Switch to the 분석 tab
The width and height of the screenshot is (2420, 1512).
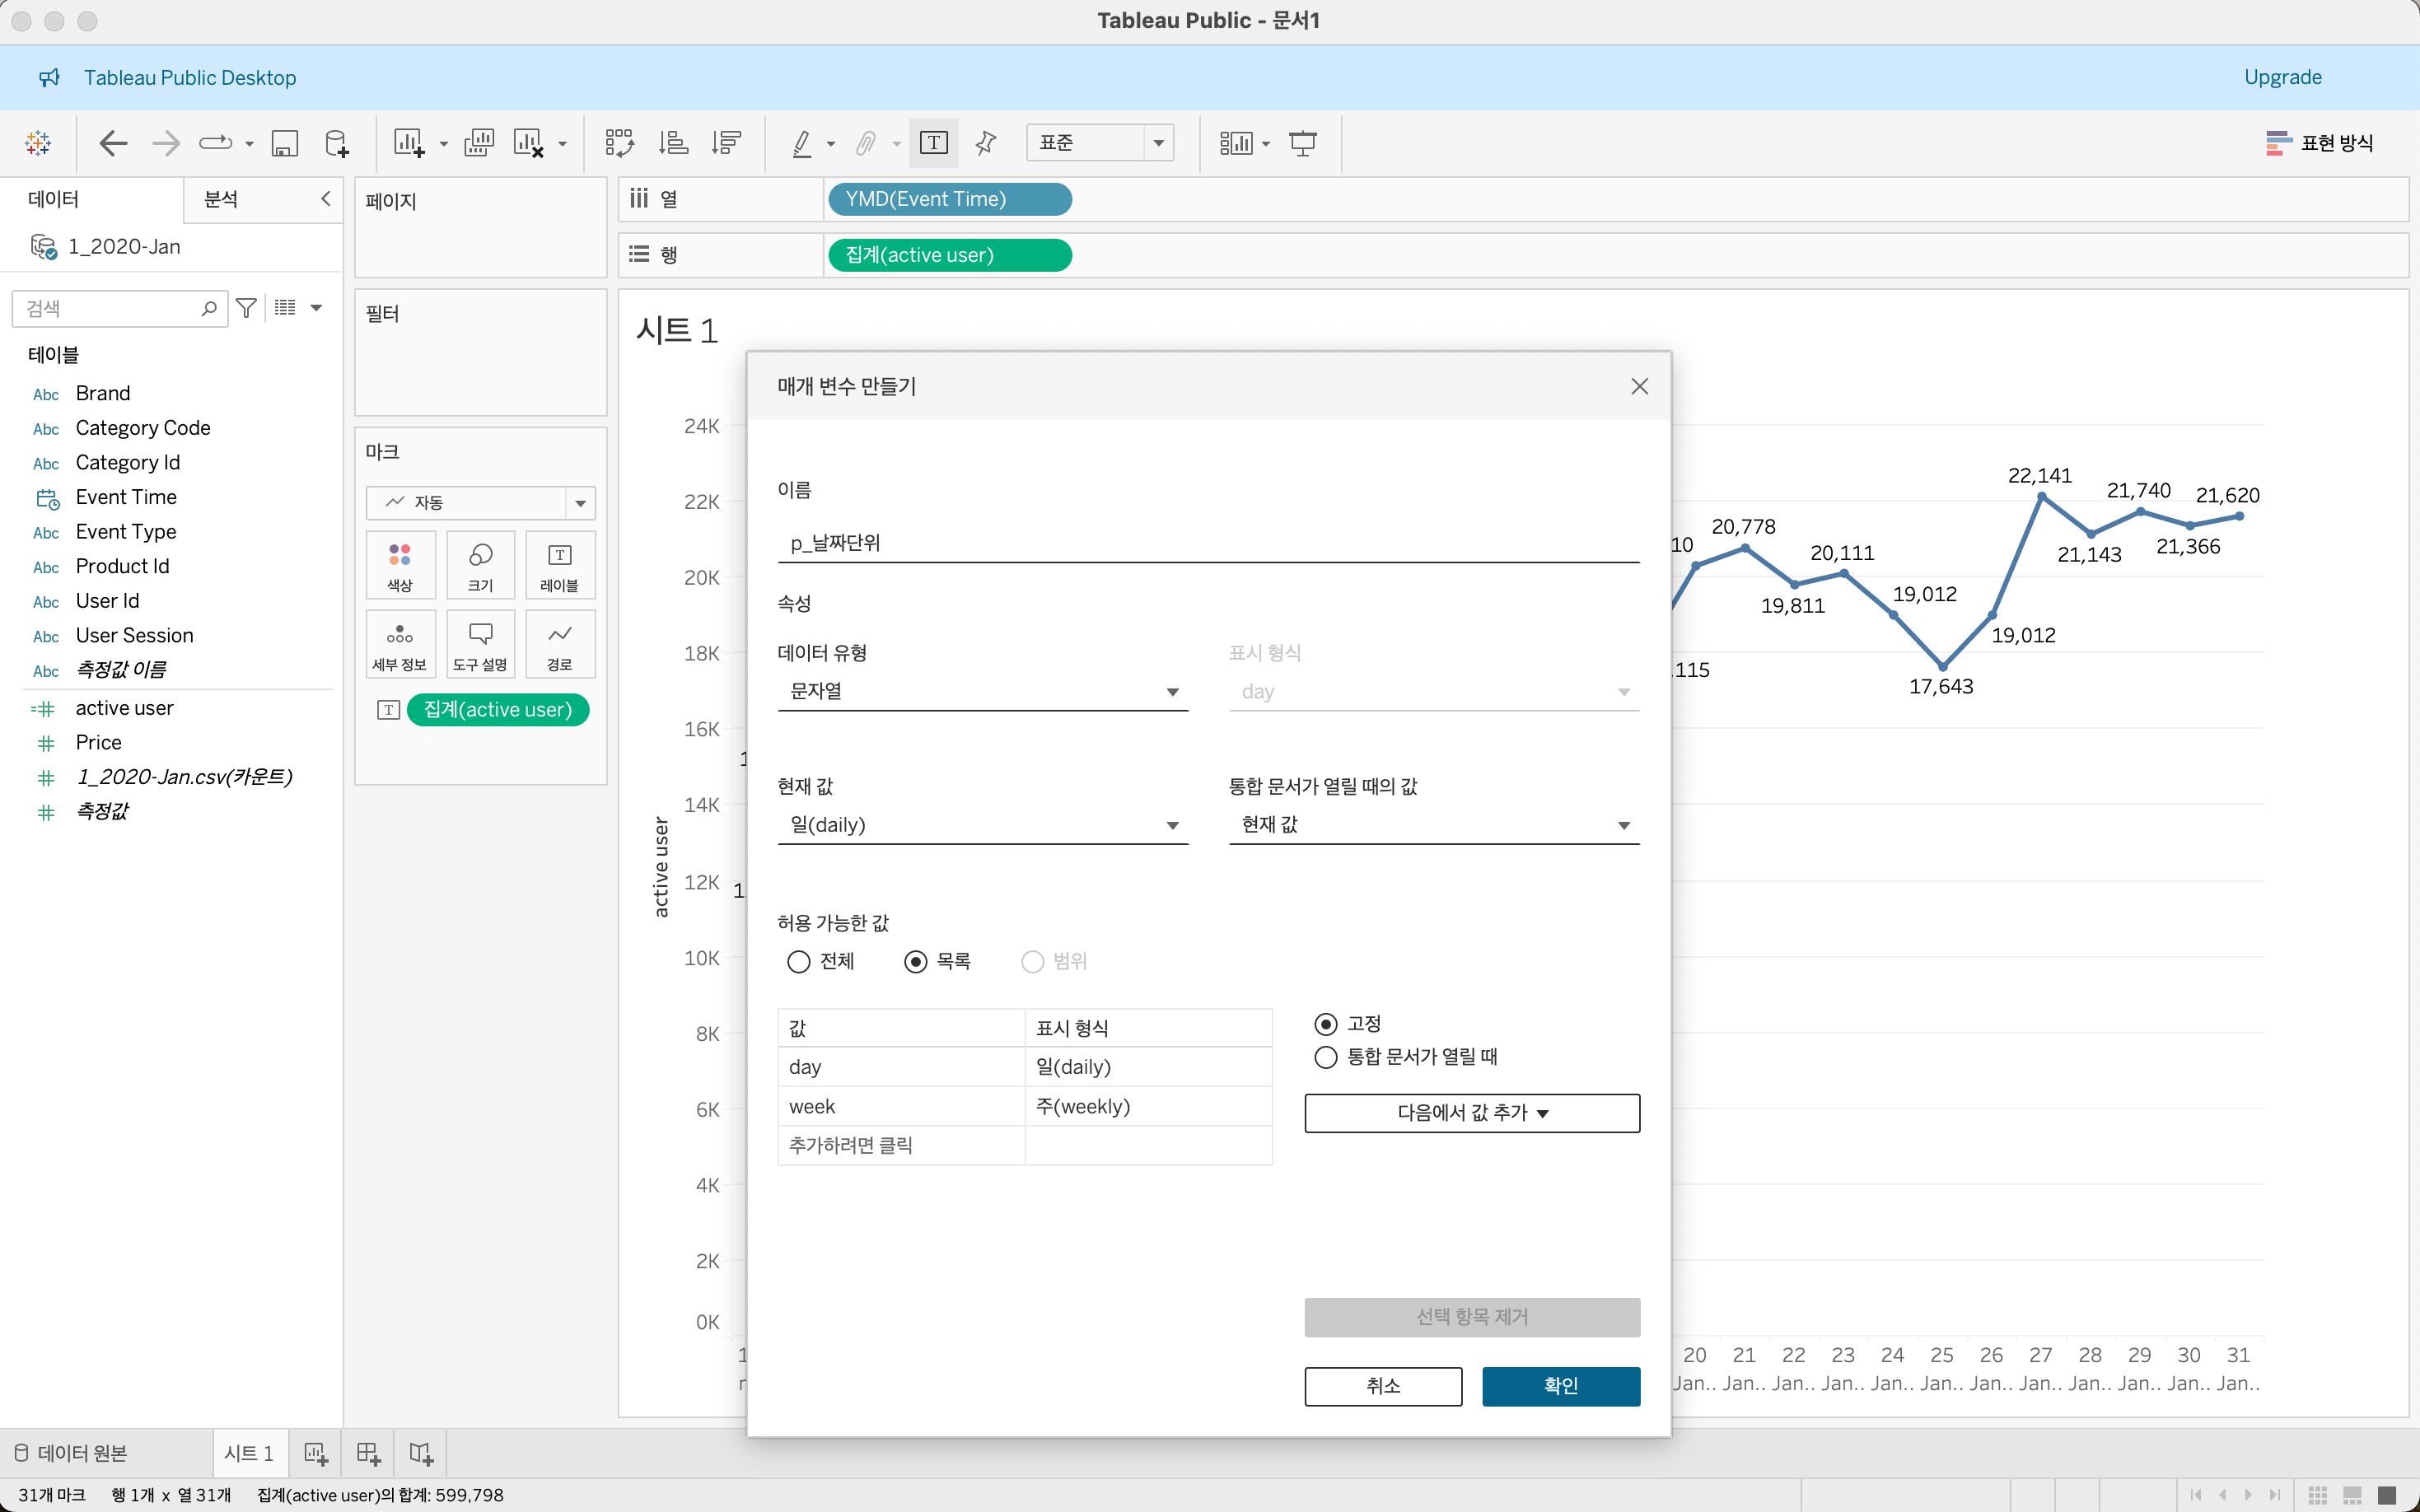(221, 199)
